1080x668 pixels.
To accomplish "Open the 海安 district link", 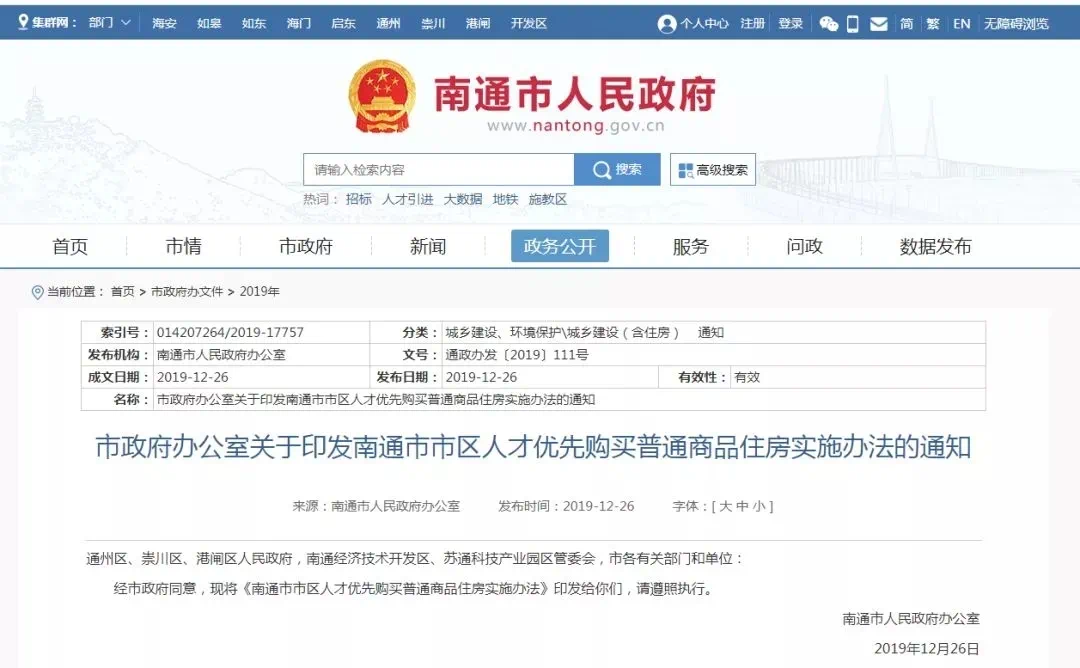I will [164, 23].
